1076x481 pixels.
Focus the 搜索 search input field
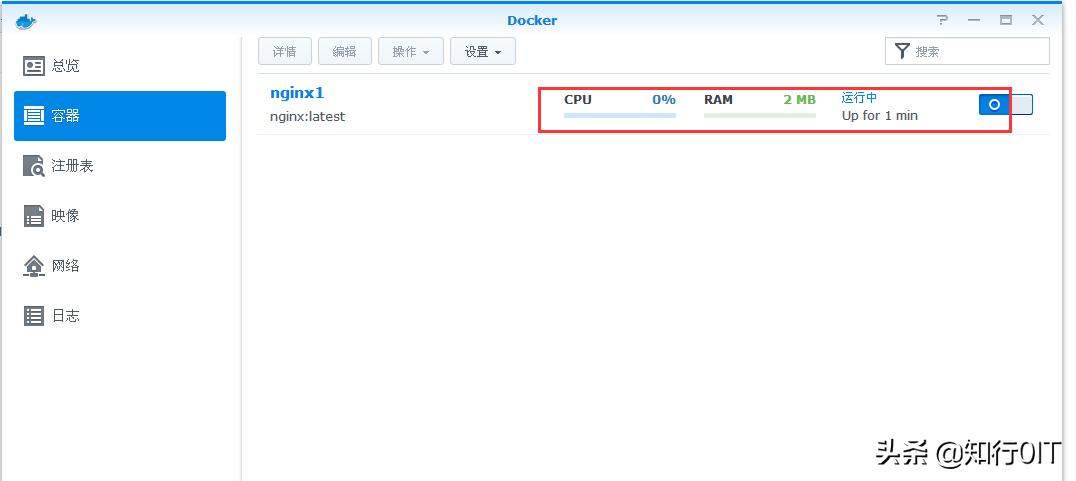pos(968,51)
